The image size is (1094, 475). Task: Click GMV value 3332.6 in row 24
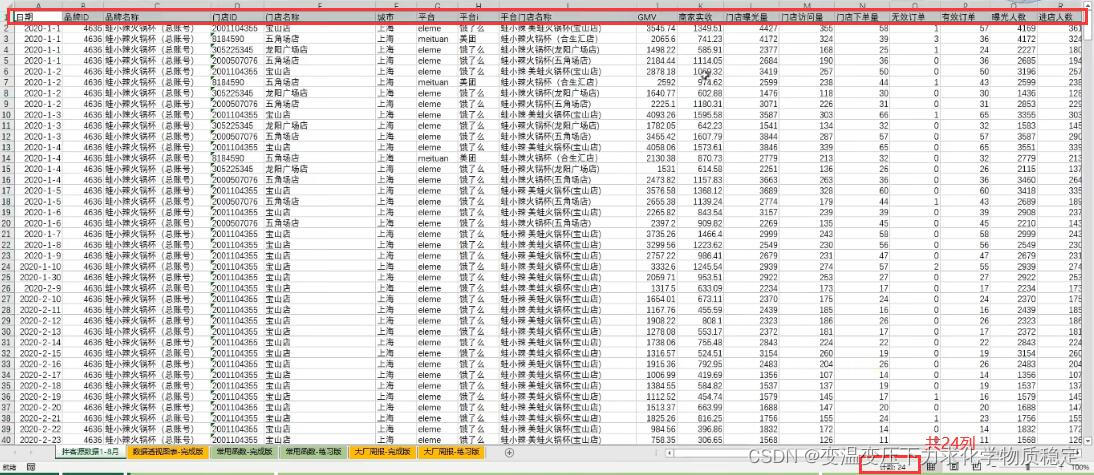click(656, 266)
